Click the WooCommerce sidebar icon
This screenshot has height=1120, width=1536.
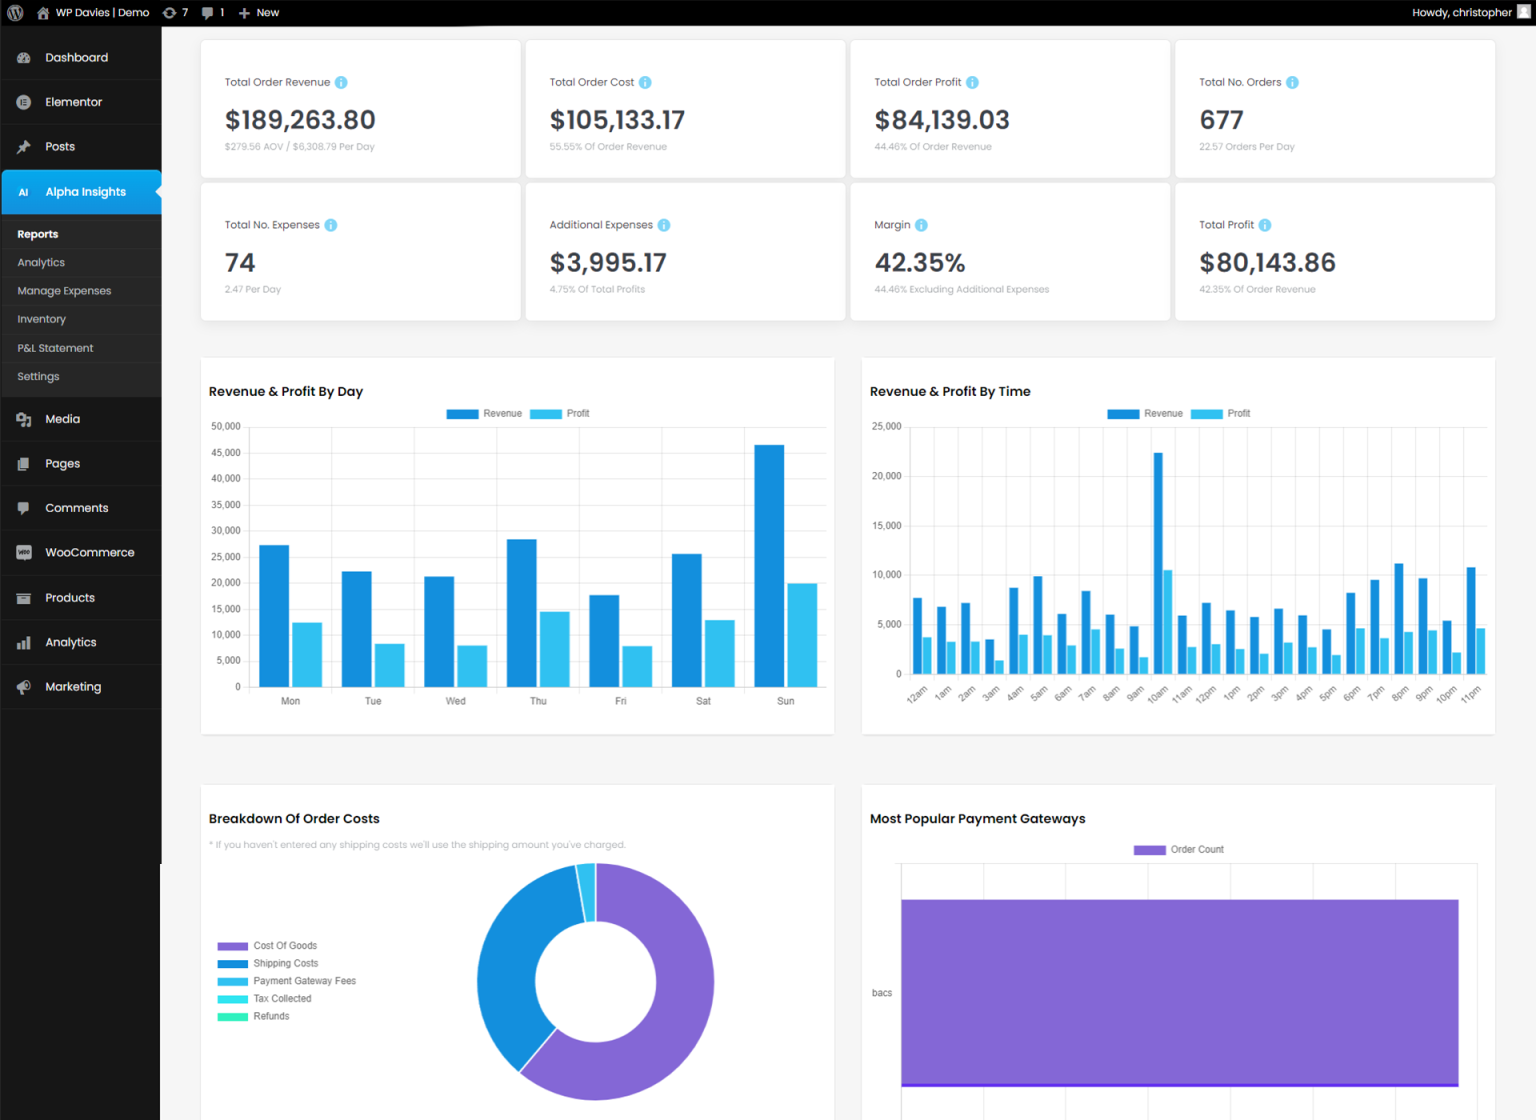pyautogui.click(x=22, y=552)
